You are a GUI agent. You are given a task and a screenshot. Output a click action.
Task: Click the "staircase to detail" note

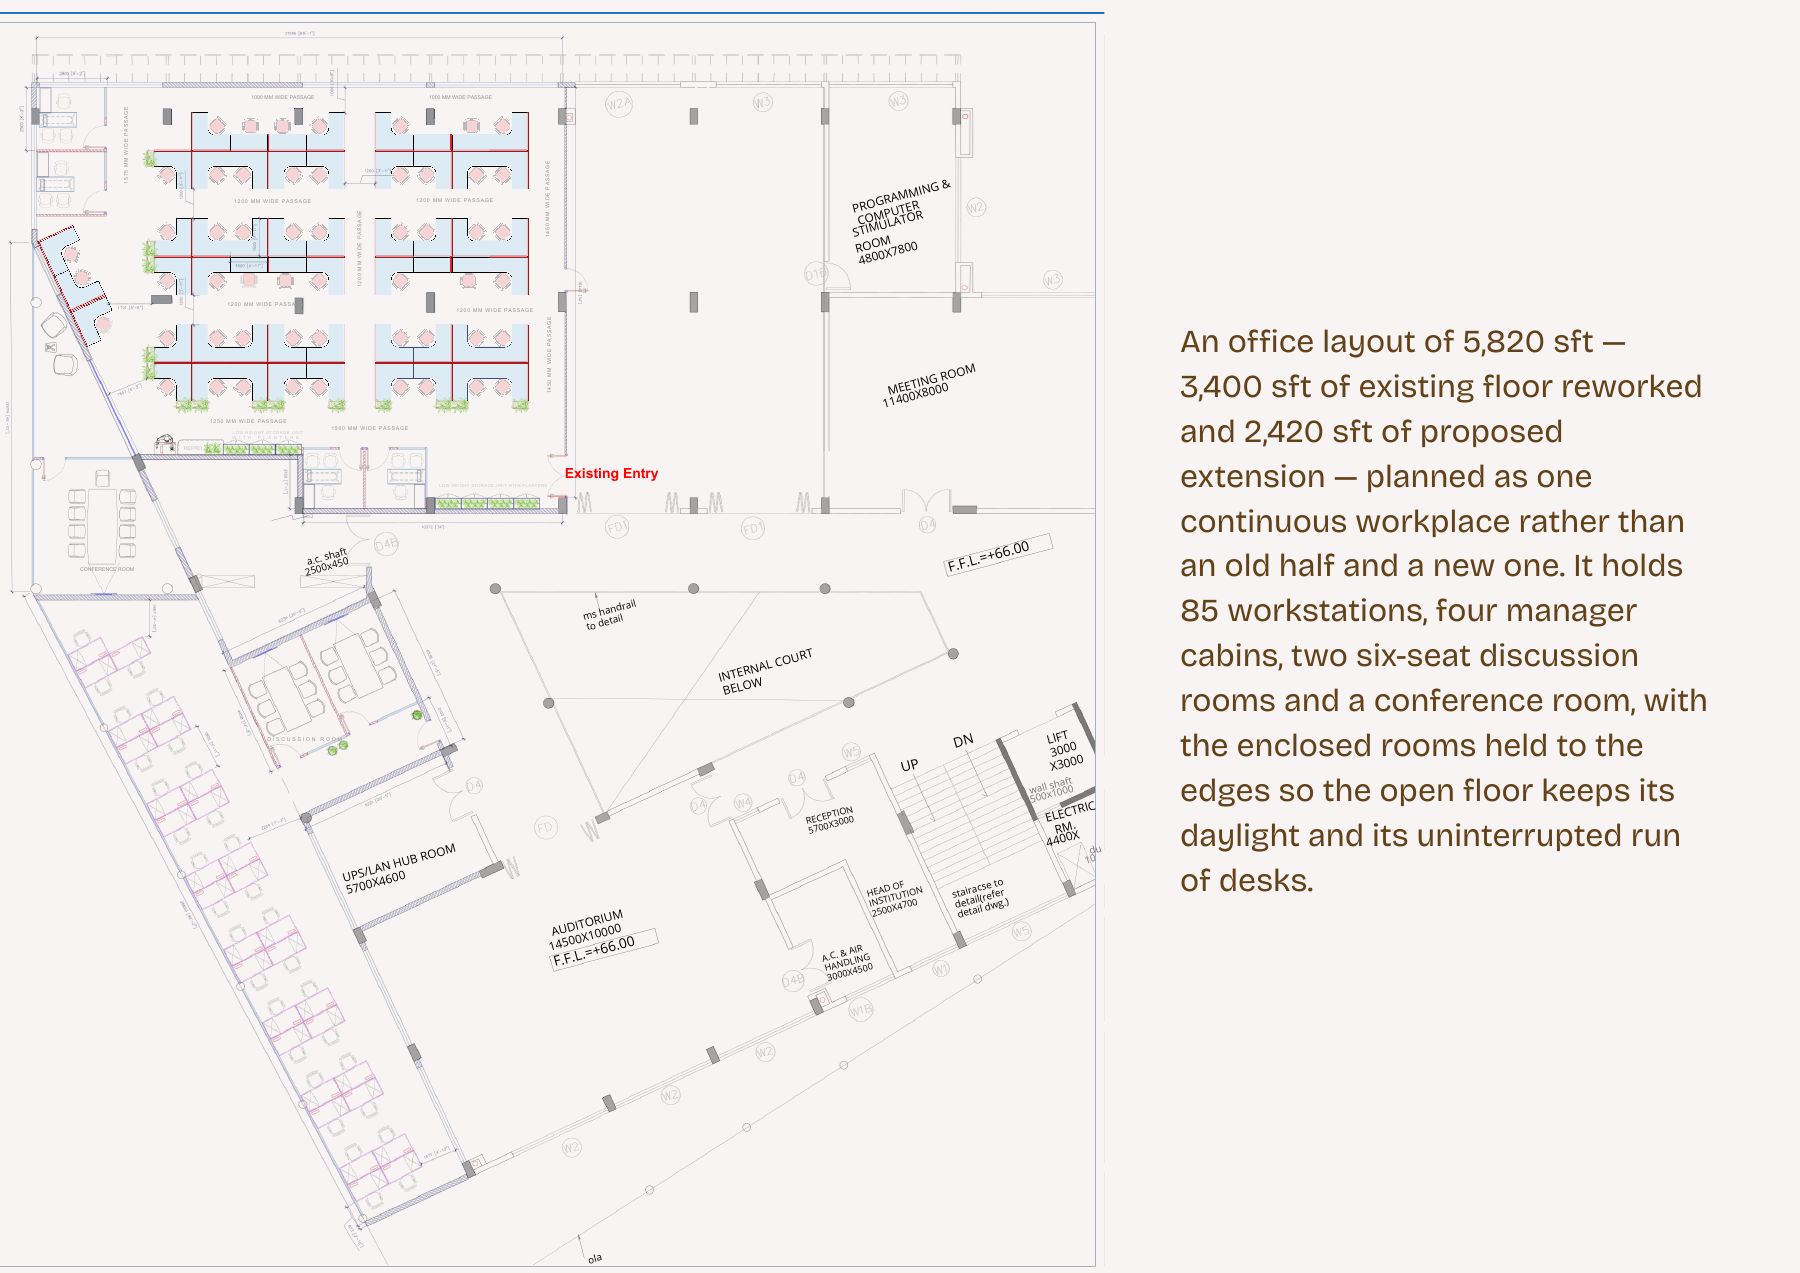(x=979, y=897)
